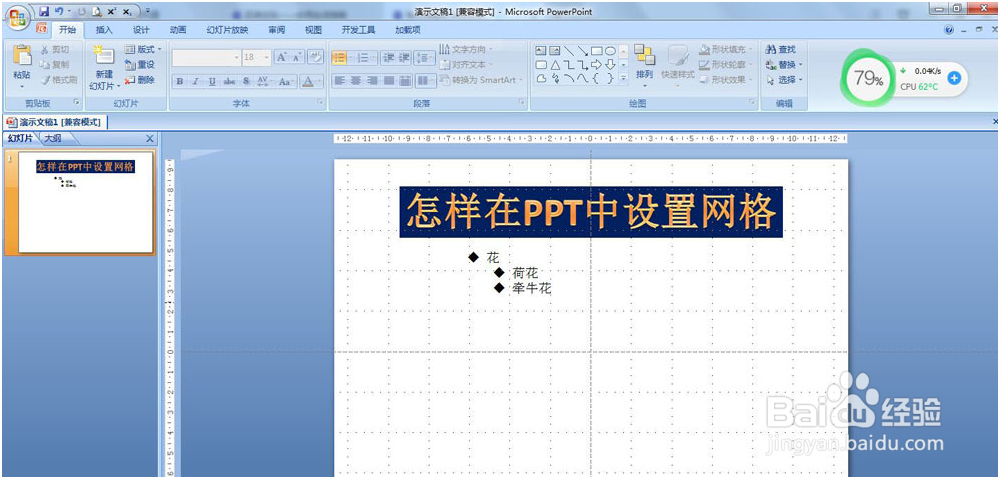
Task: Open the Select (选择) dropdown
Action: tap(784, 80)
